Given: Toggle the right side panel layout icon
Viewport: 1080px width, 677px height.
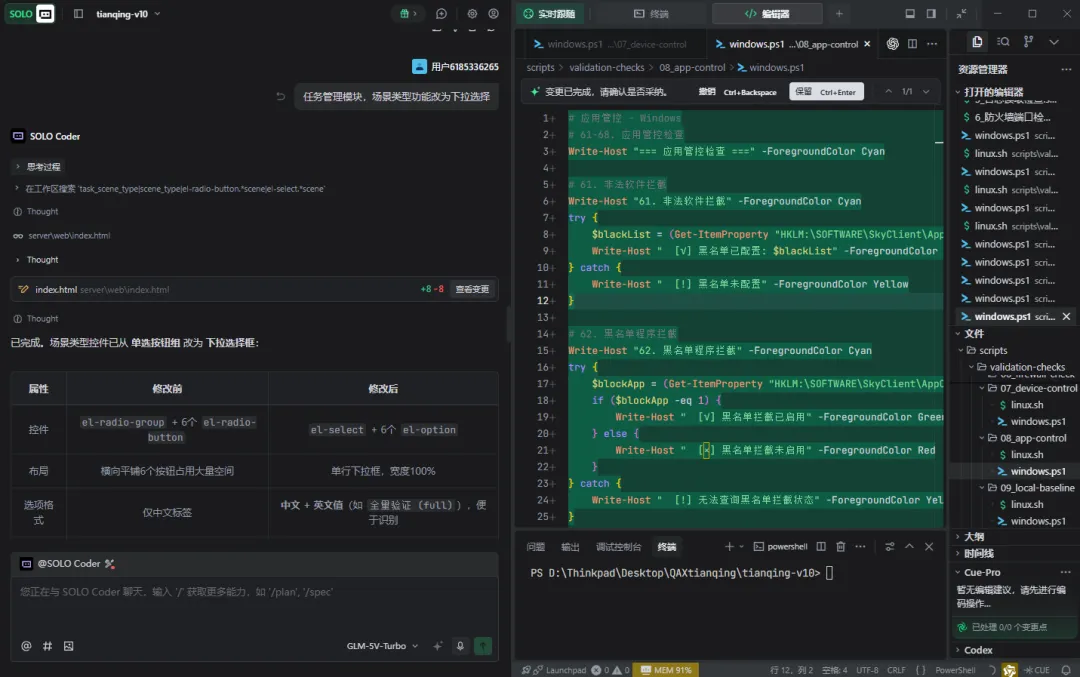Looking at the screenshot, I should click(x=931, y=14).
